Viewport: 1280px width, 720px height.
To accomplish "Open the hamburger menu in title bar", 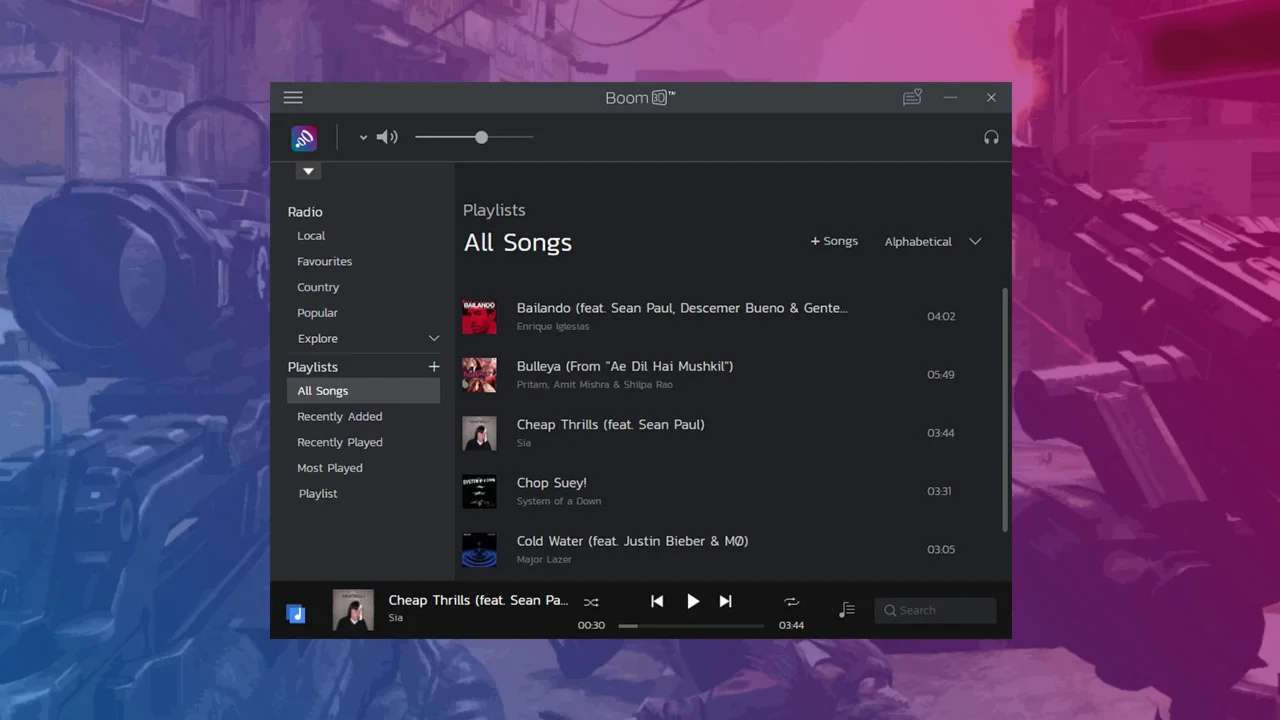I will tap(293, 97).
